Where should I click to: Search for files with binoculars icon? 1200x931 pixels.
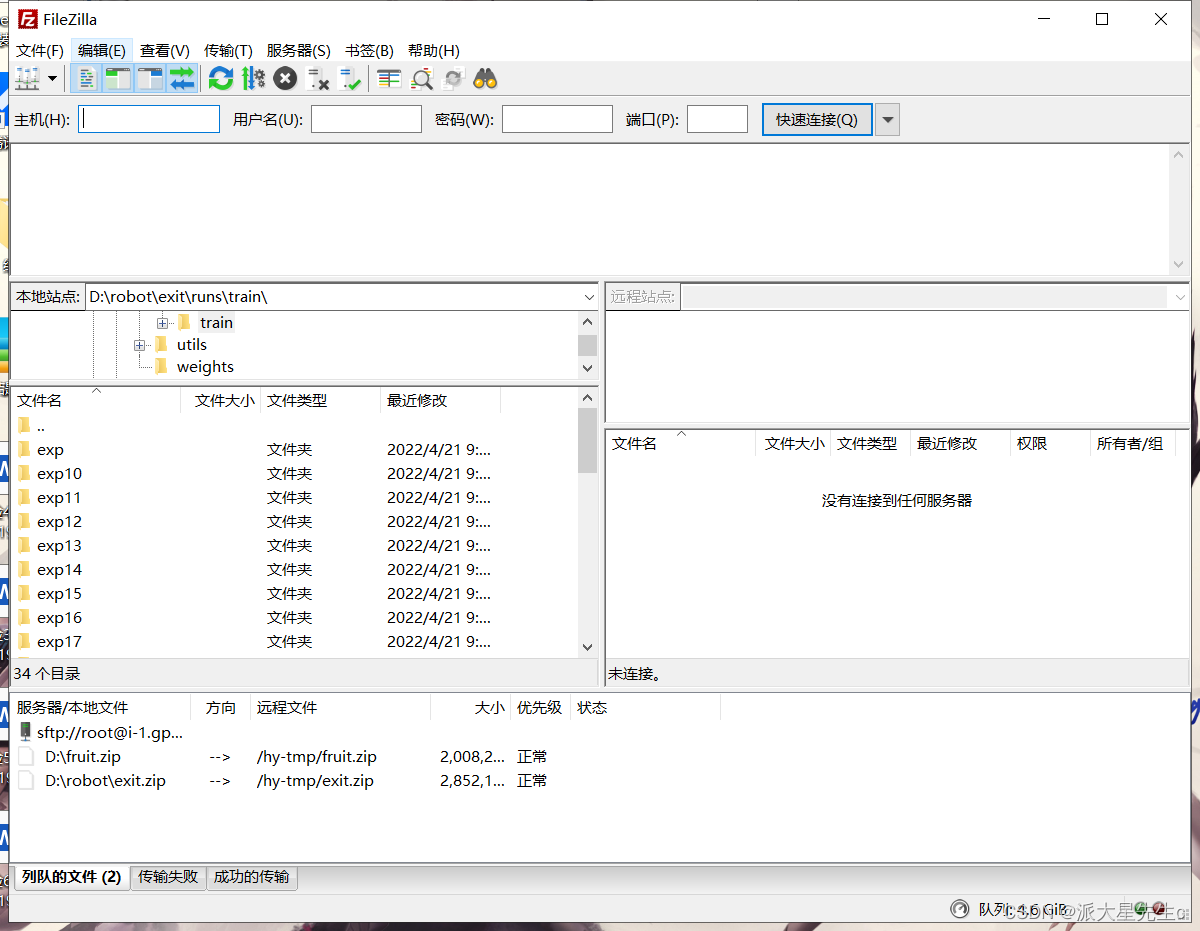pos(486,79)
